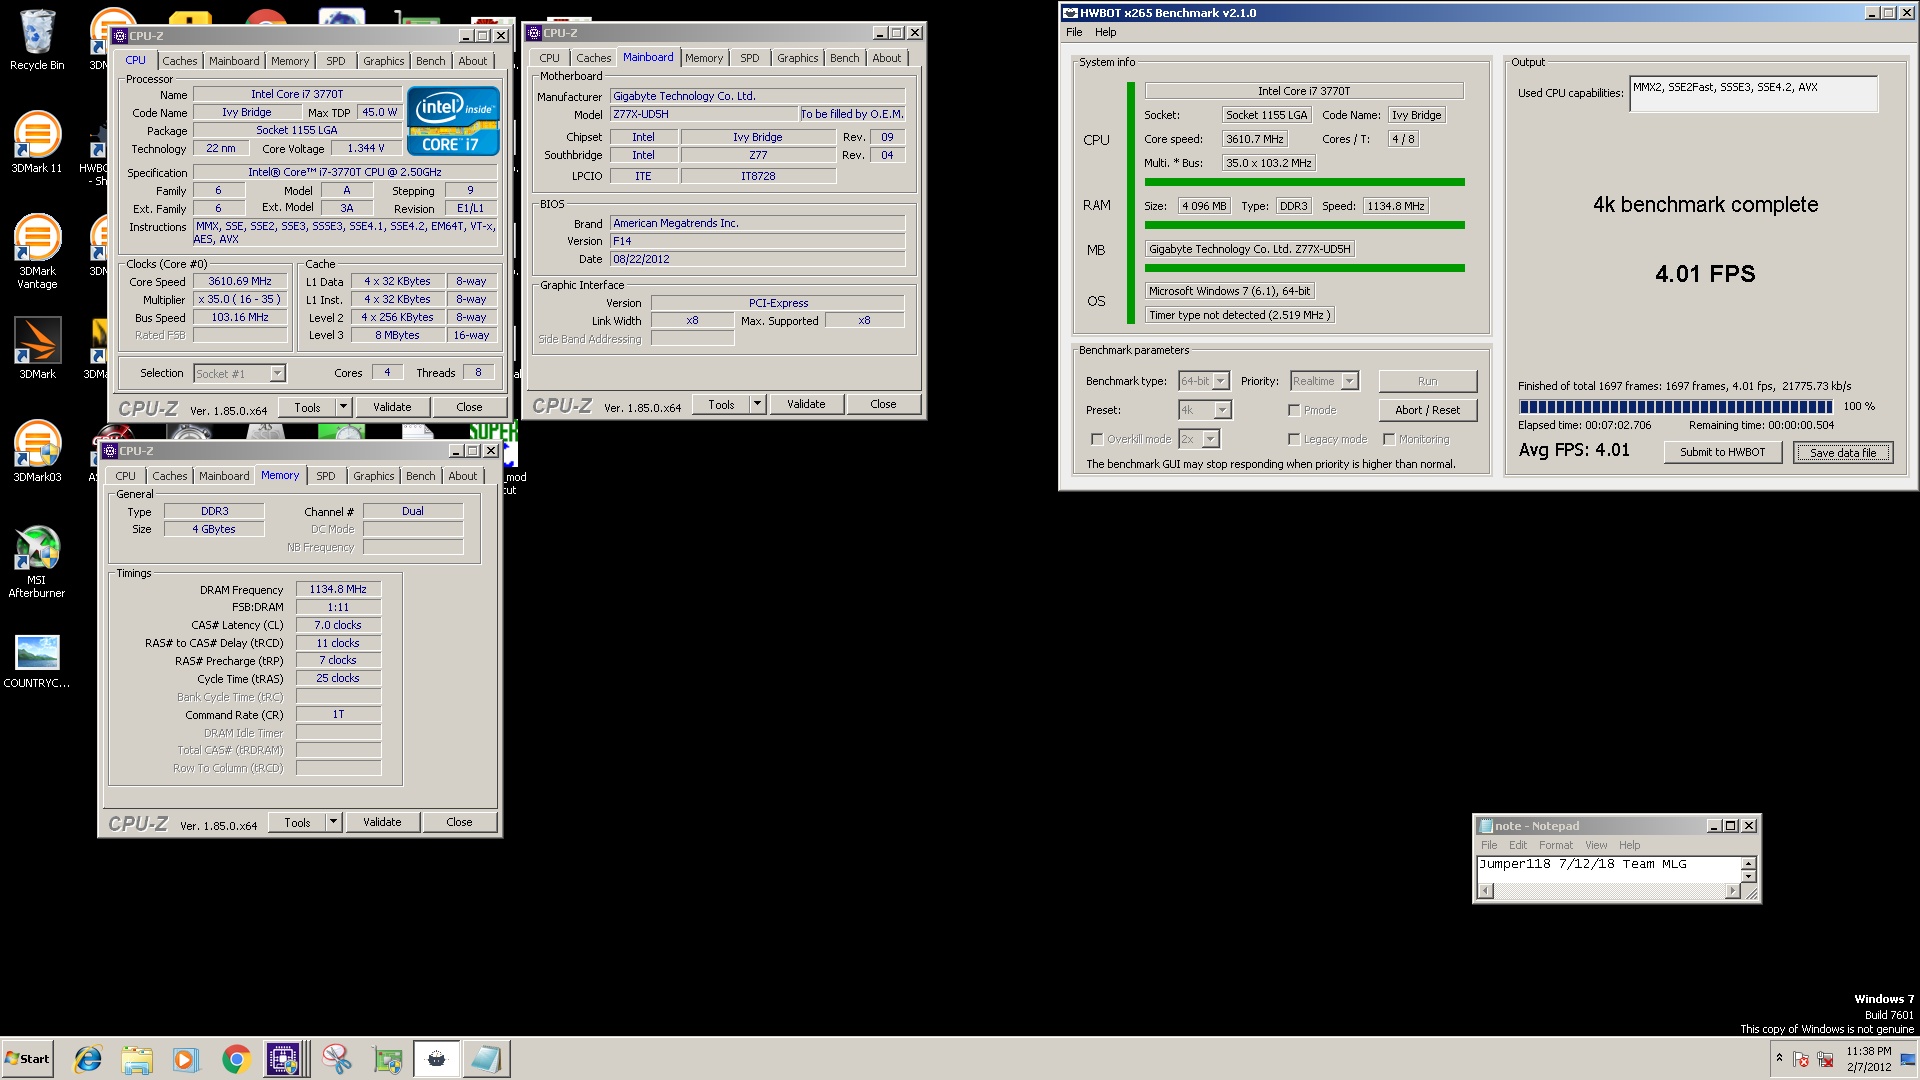Toggle the Monitoring checkbox

(1389, 439)
